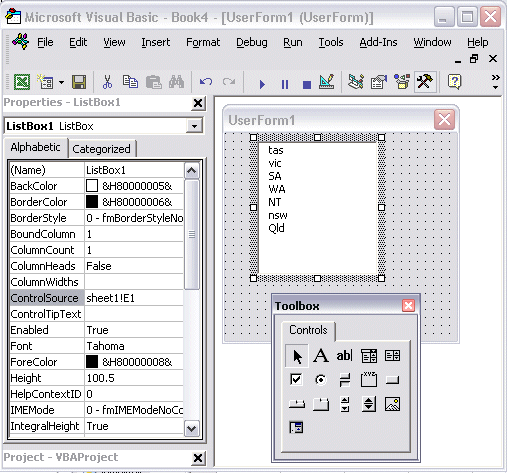
Task: Open Object Browser toolbar icon
Action: pyautogui.click(x=402, y=82)
